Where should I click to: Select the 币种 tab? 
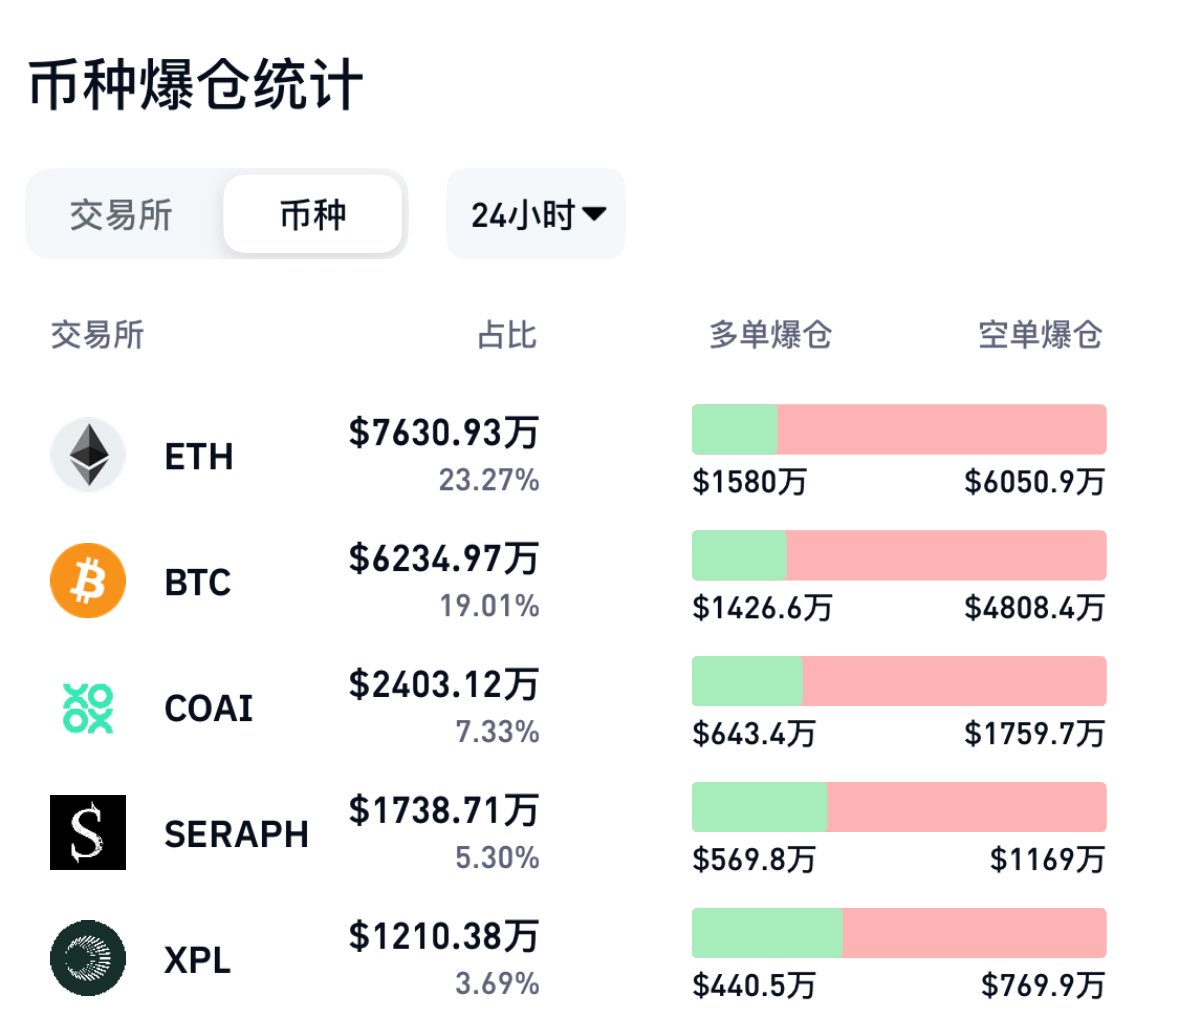(313, 214)
